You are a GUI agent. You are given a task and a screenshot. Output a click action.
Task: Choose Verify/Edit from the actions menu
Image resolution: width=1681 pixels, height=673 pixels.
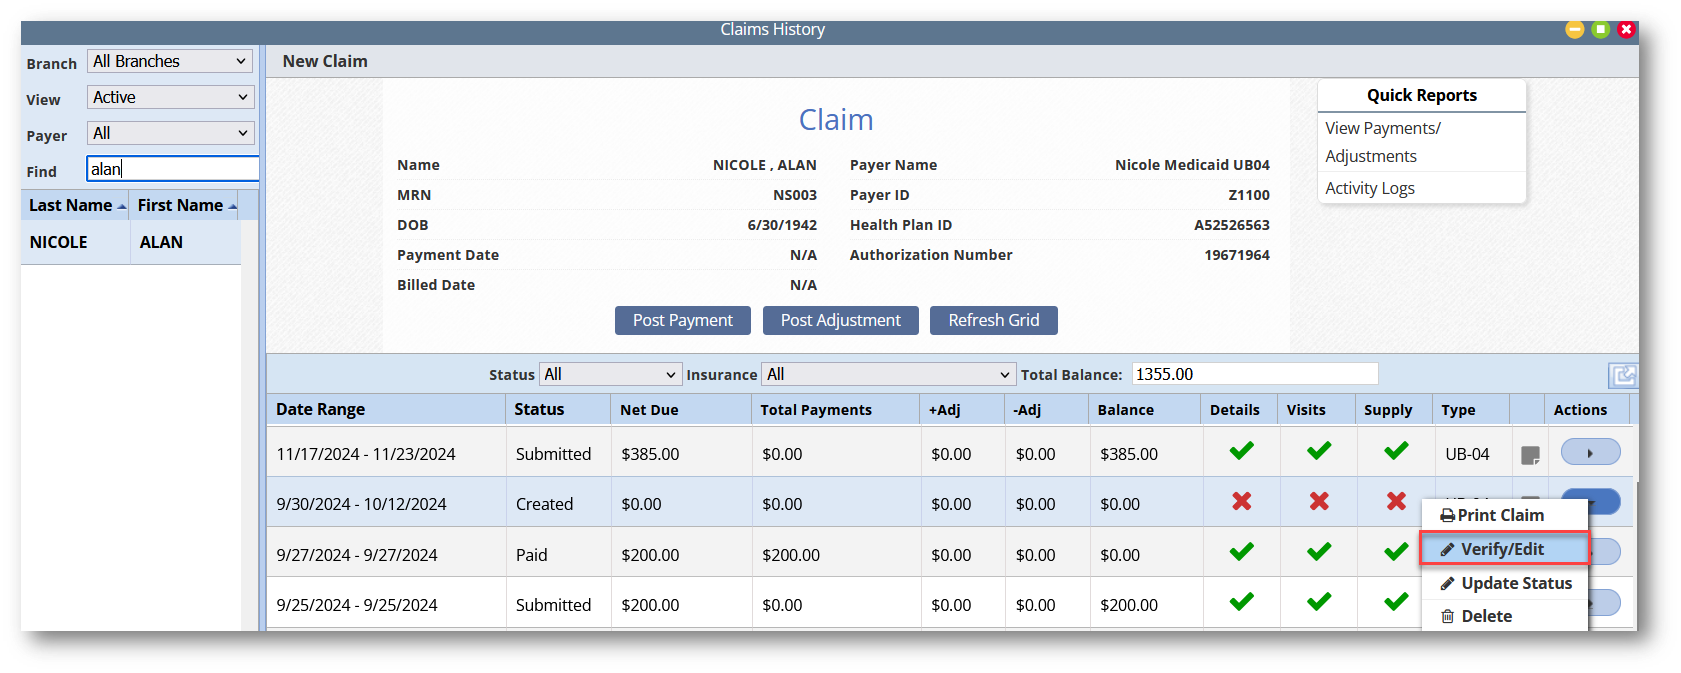click(x=1502, y=549)
